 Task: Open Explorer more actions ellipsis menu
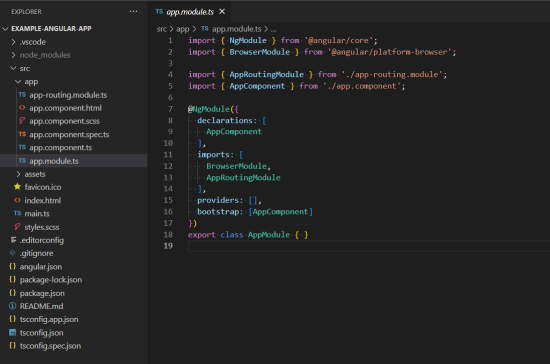133,12
